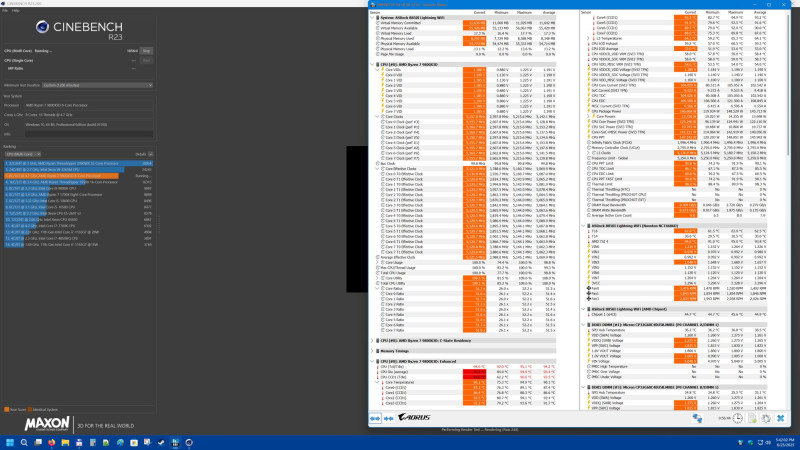Stop the running CPU Multi Core test
Image resolution: width=800 pixels, height=450 pixels.
(x=146, y=51)
